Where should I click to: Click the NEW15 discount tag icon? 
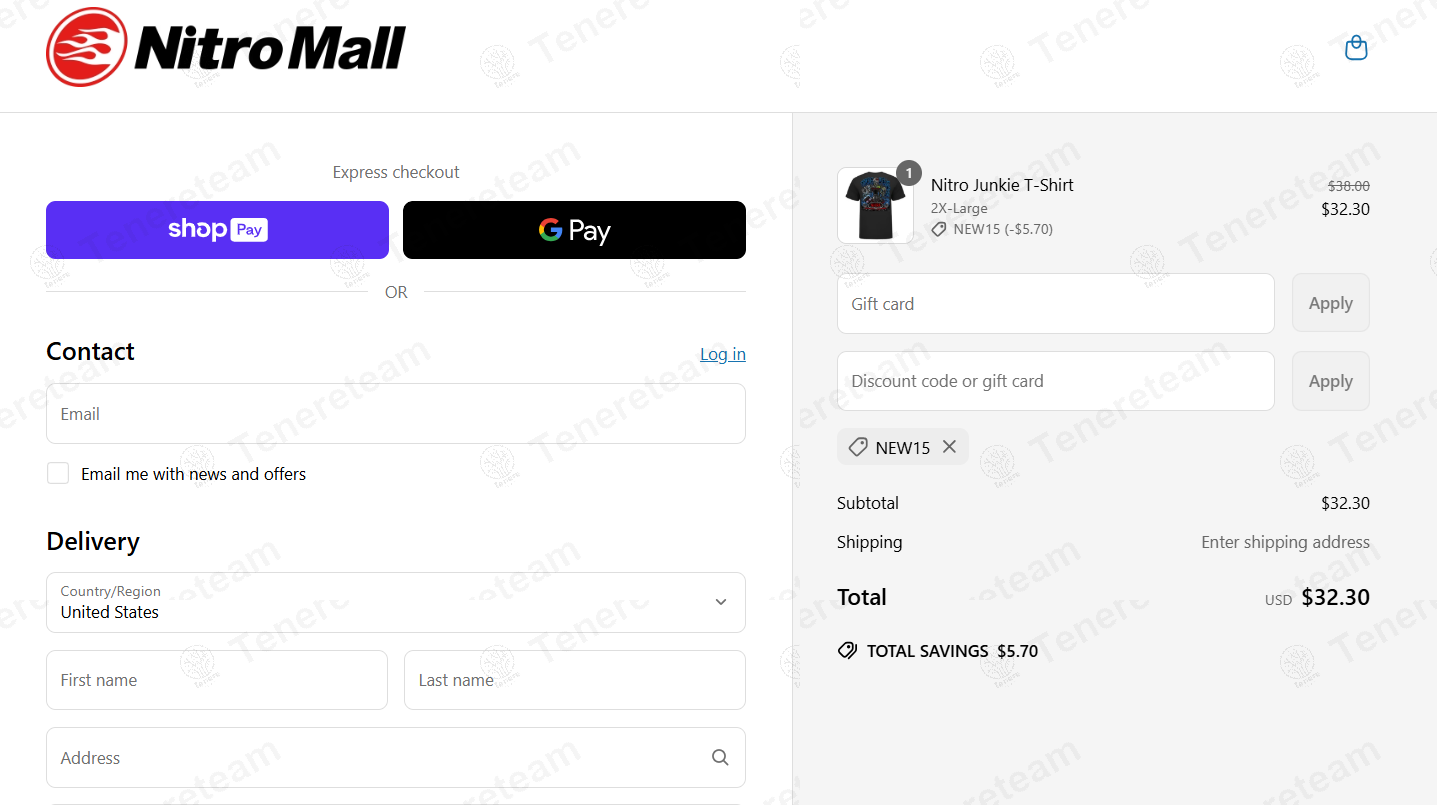[858, 448]
